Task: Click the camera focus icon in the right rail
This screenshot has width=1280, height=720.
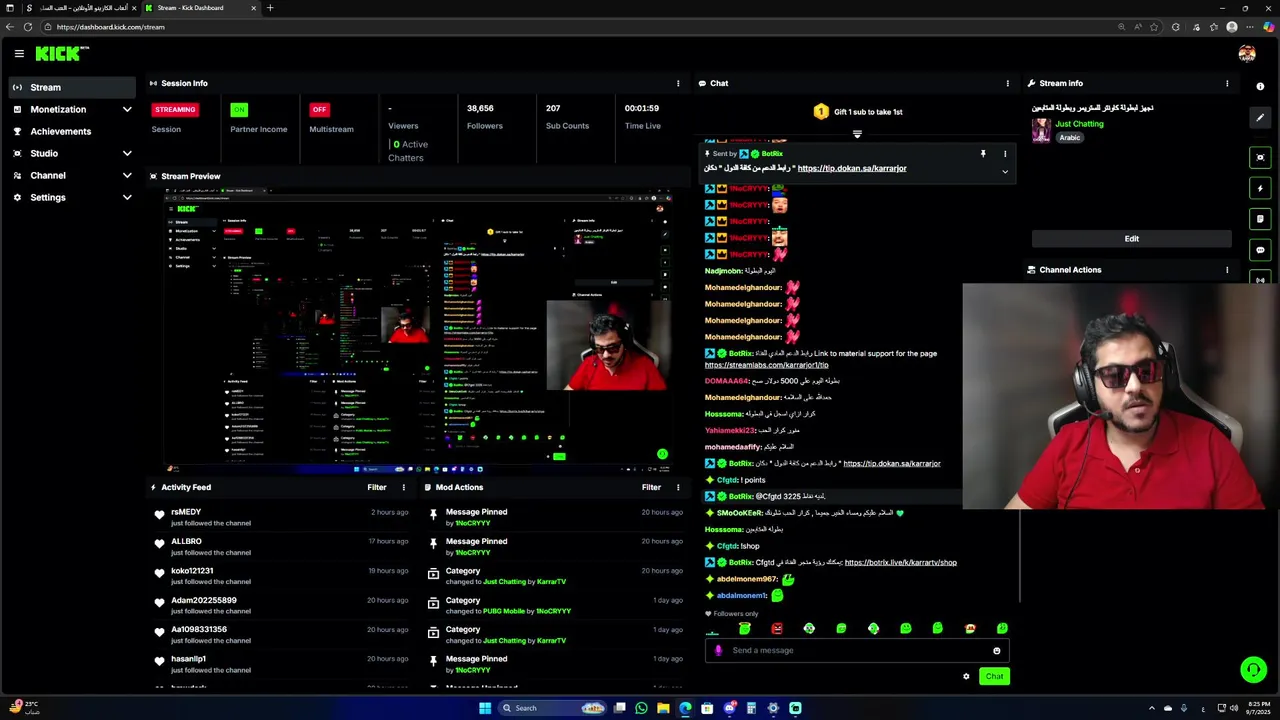Action: [1260, 157]
